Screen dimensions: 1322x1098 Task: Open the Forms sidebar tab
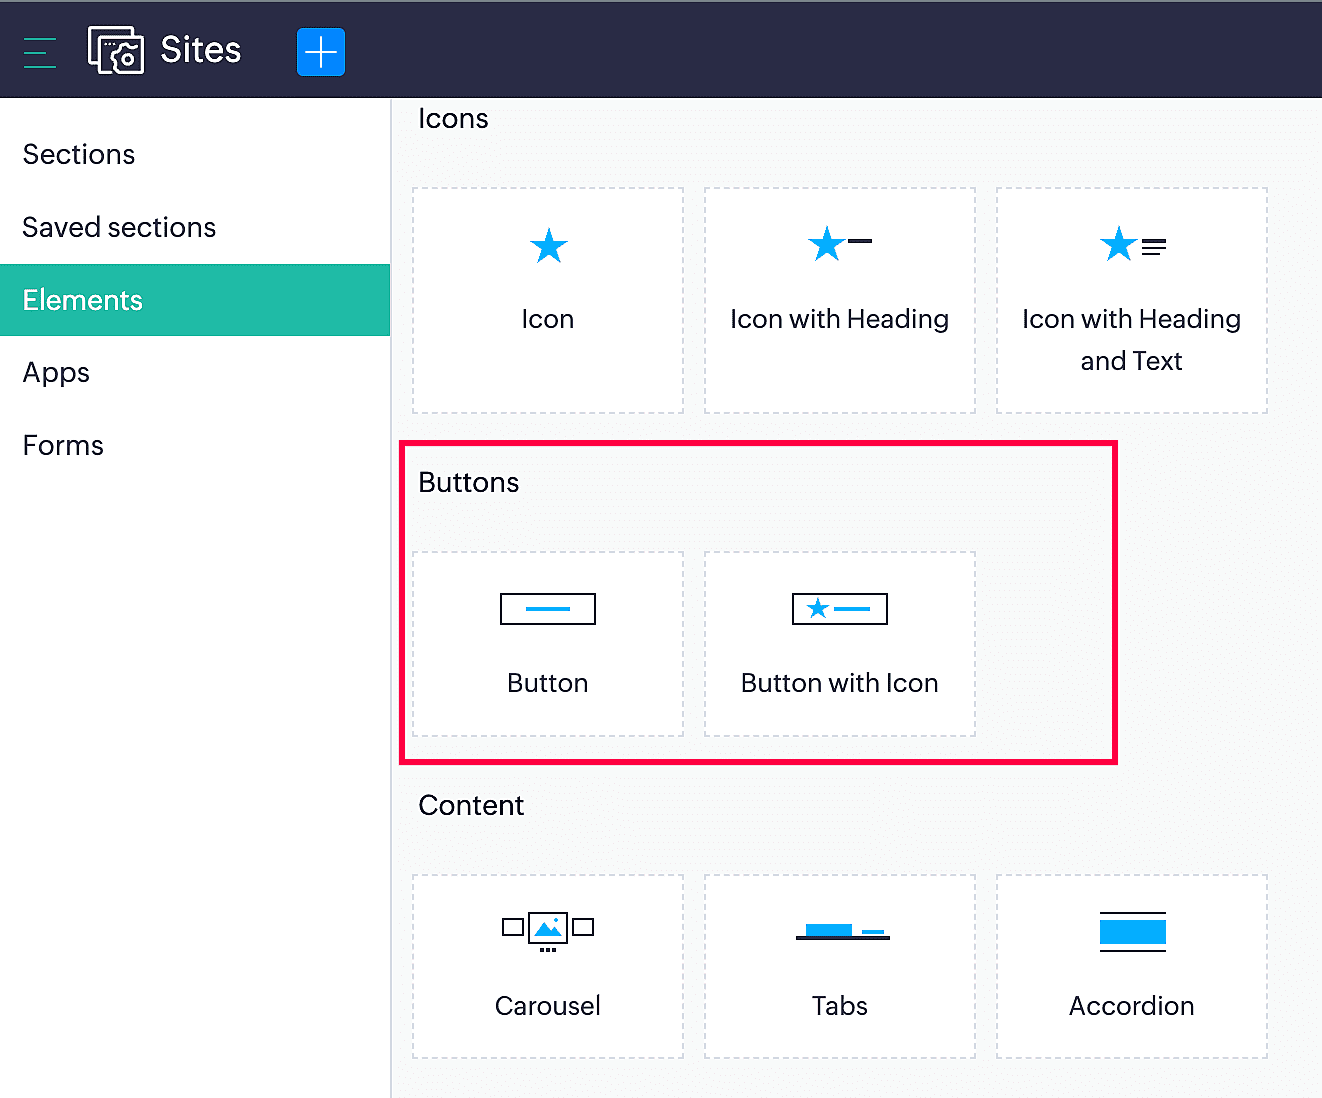tap(63, 446)
